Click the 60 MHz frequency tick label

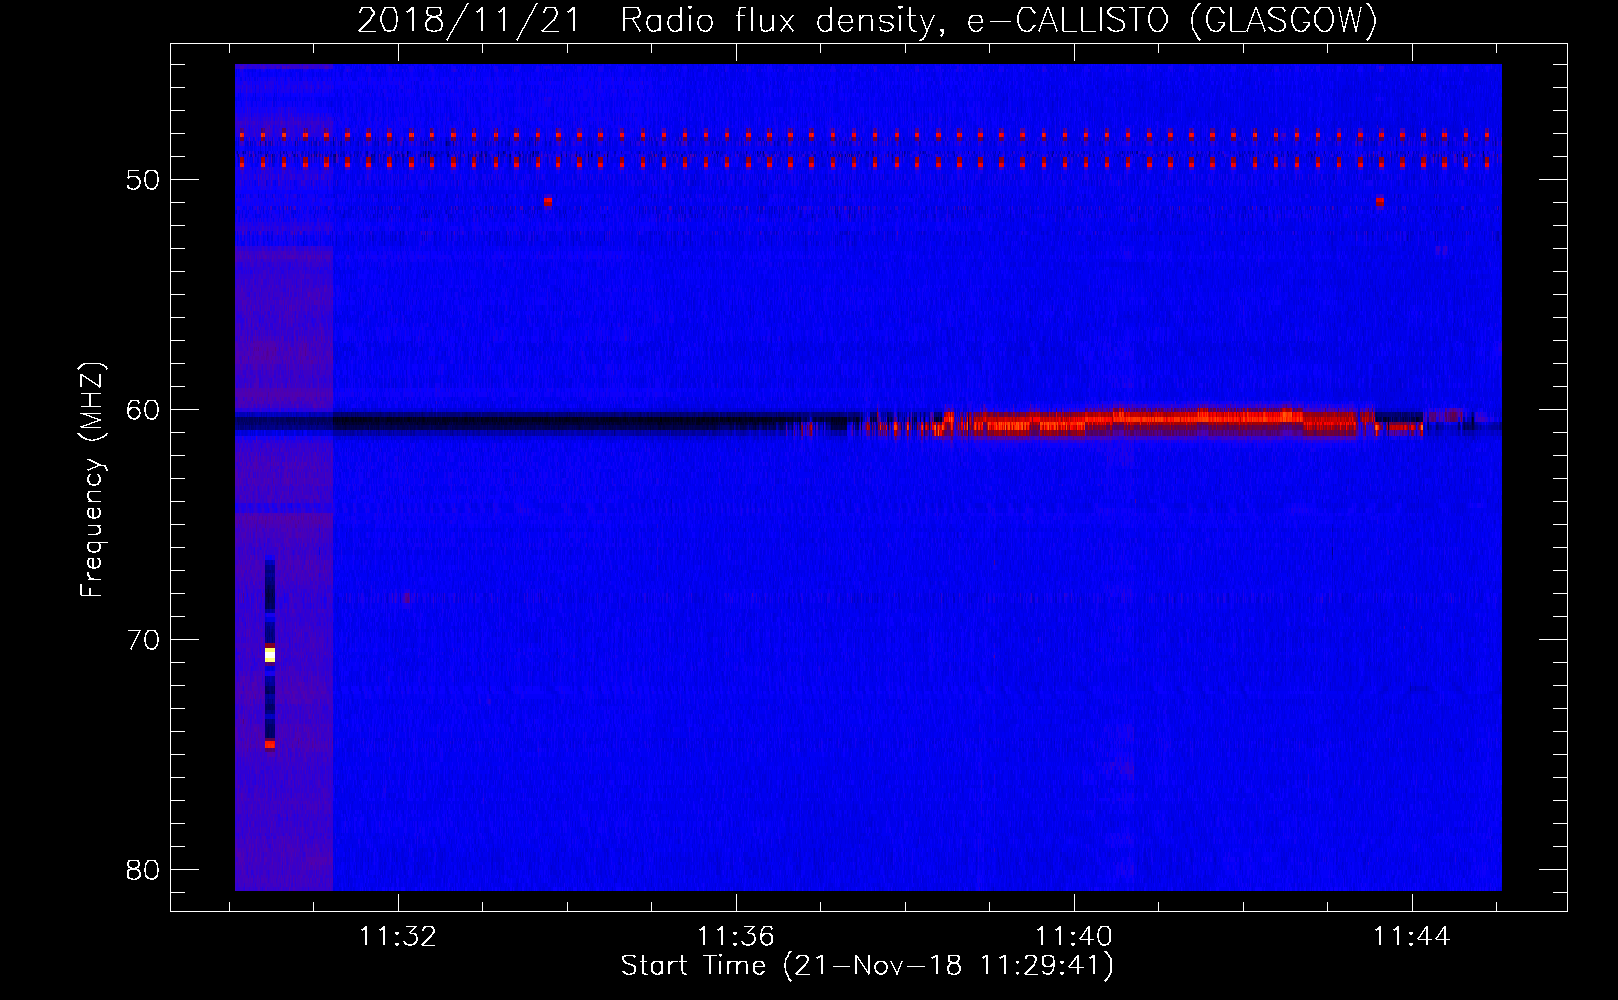point(143,410)
